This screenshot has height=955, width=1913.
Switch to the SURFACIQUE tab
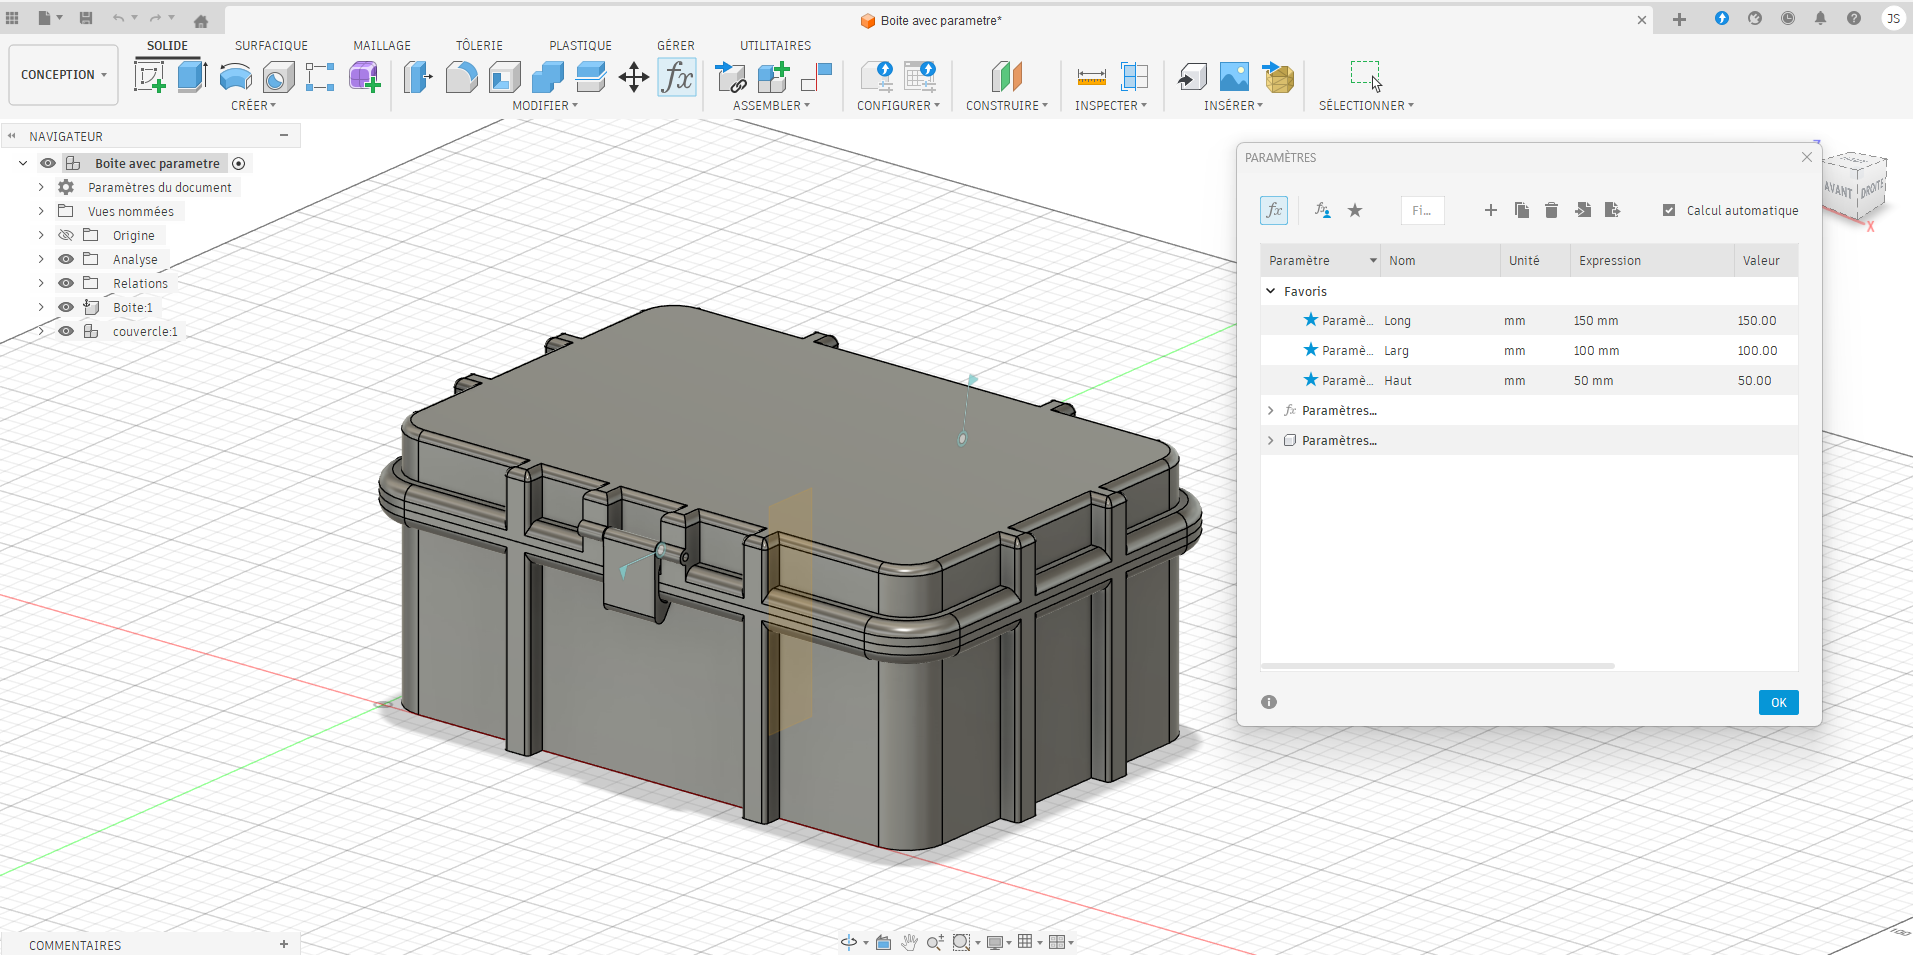[x=271, y=45]
